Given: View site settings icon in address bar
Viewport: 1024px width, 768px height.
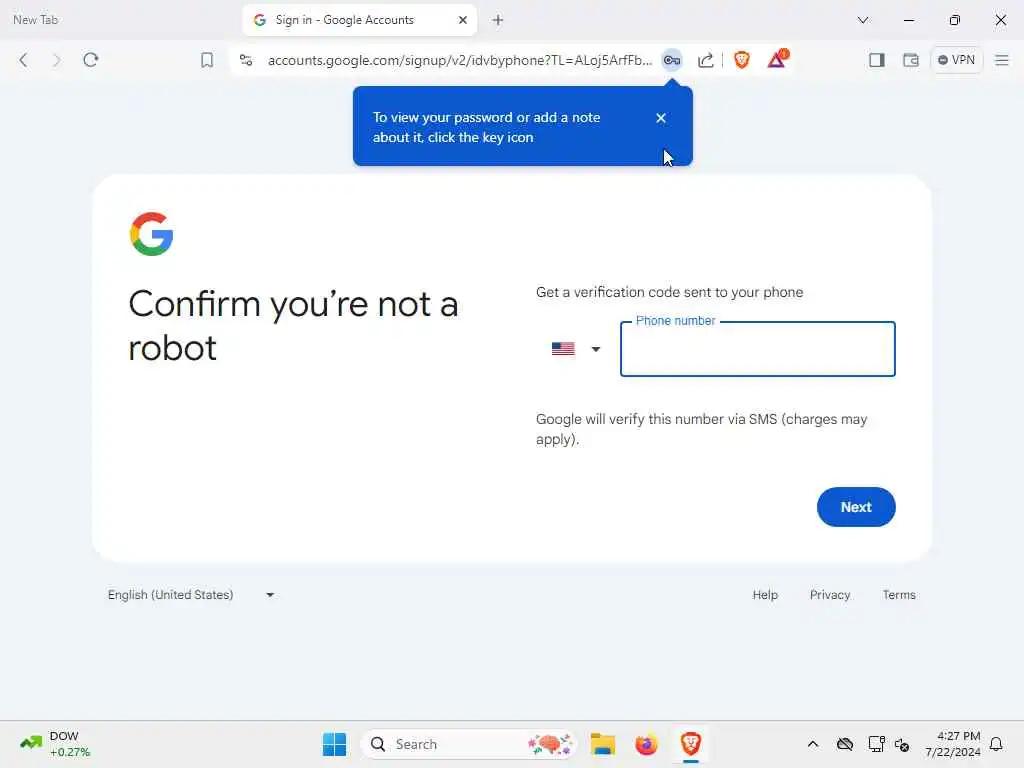Looking at the screenshot, I should [246, 60].
